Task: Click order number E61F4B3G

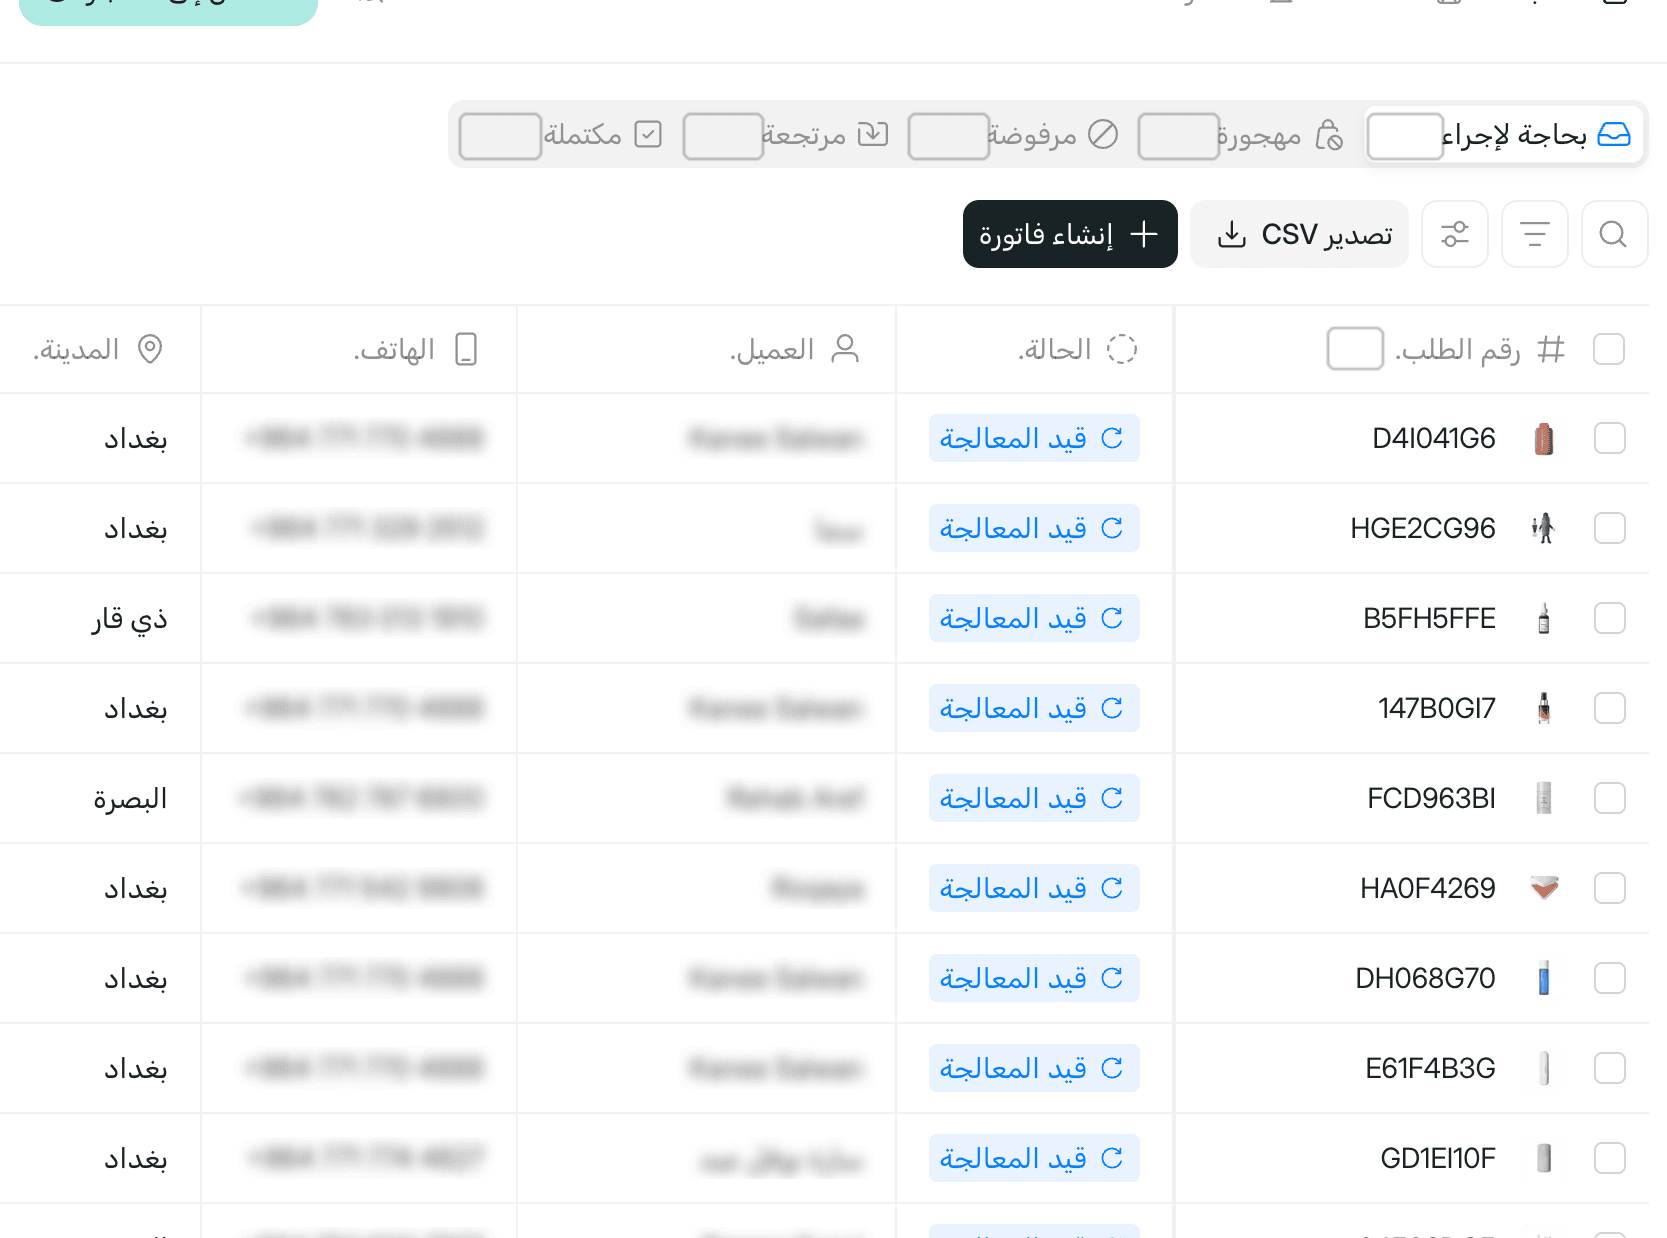Action: (x=1431, y=1068)
